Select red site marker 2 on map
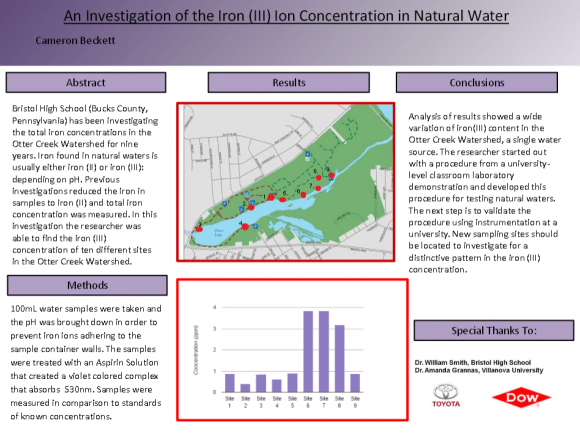This screenshot has width=580, height=434. click(251, 208)
